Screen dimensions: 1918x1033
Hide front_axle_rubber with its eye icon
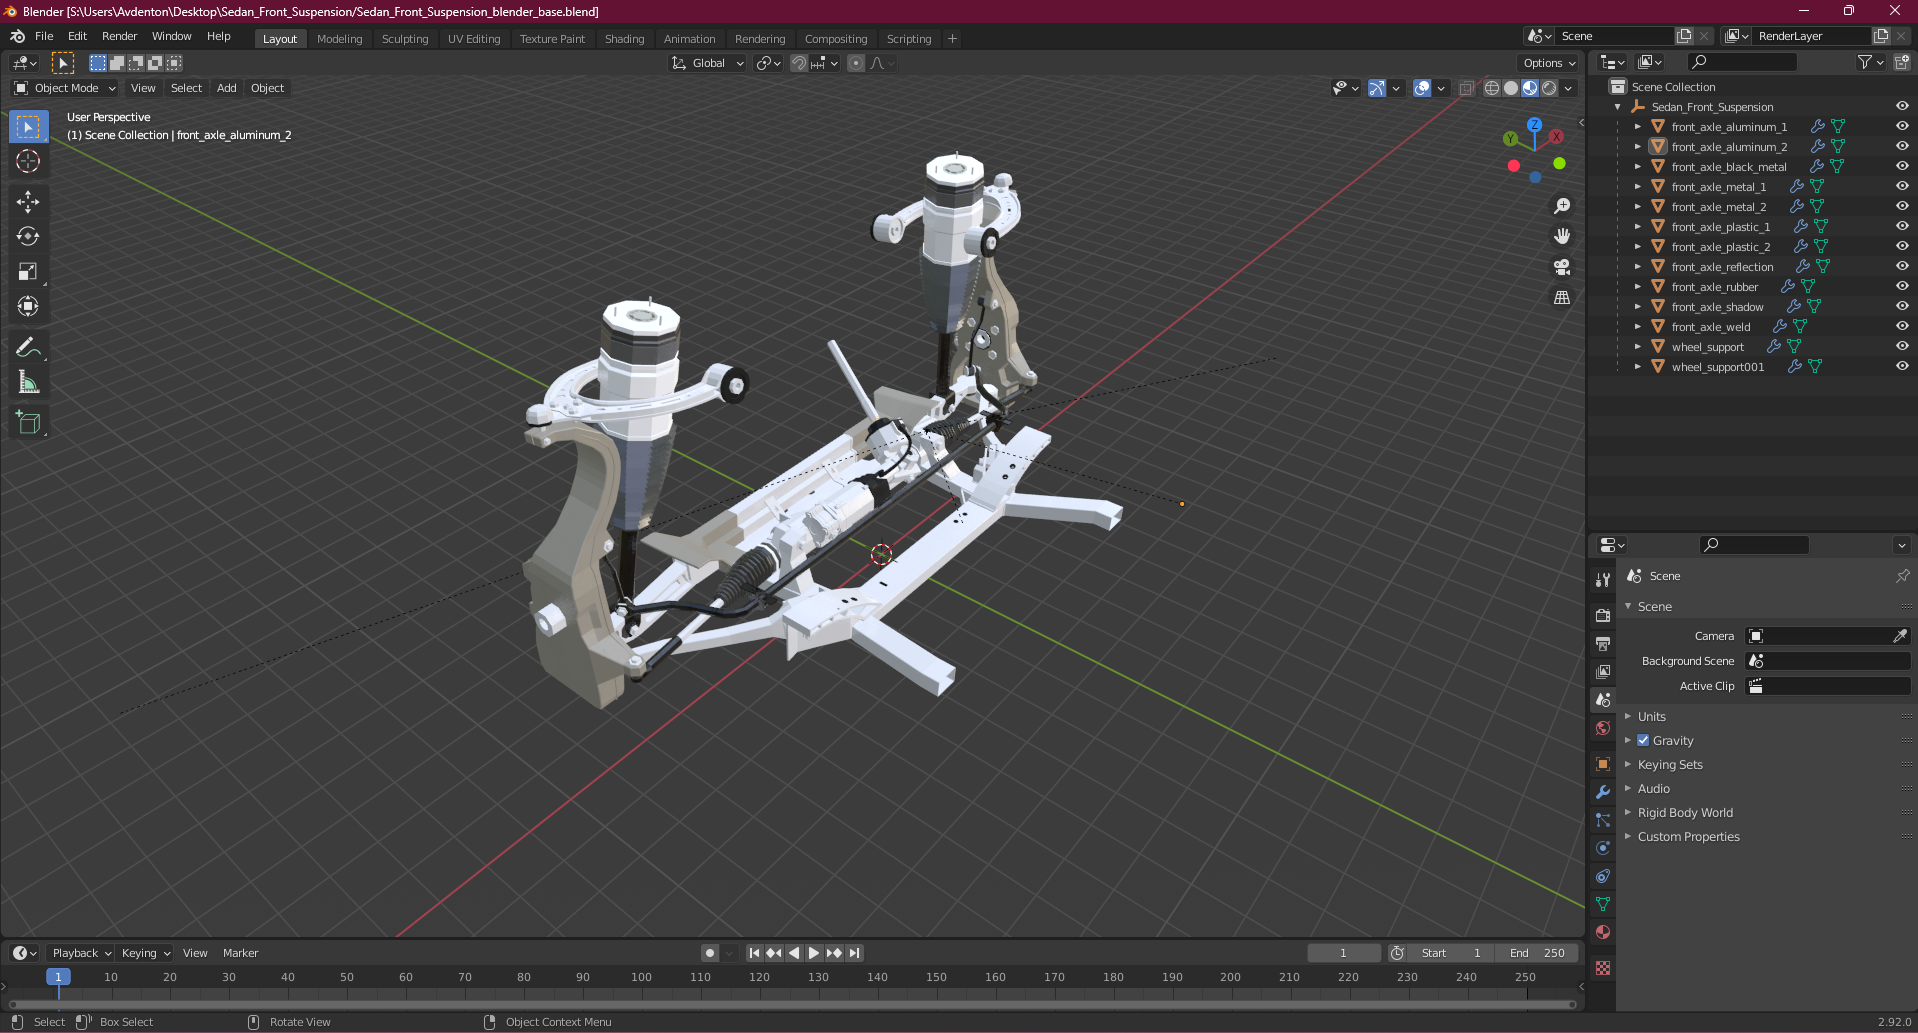[x=1902, y=286]
